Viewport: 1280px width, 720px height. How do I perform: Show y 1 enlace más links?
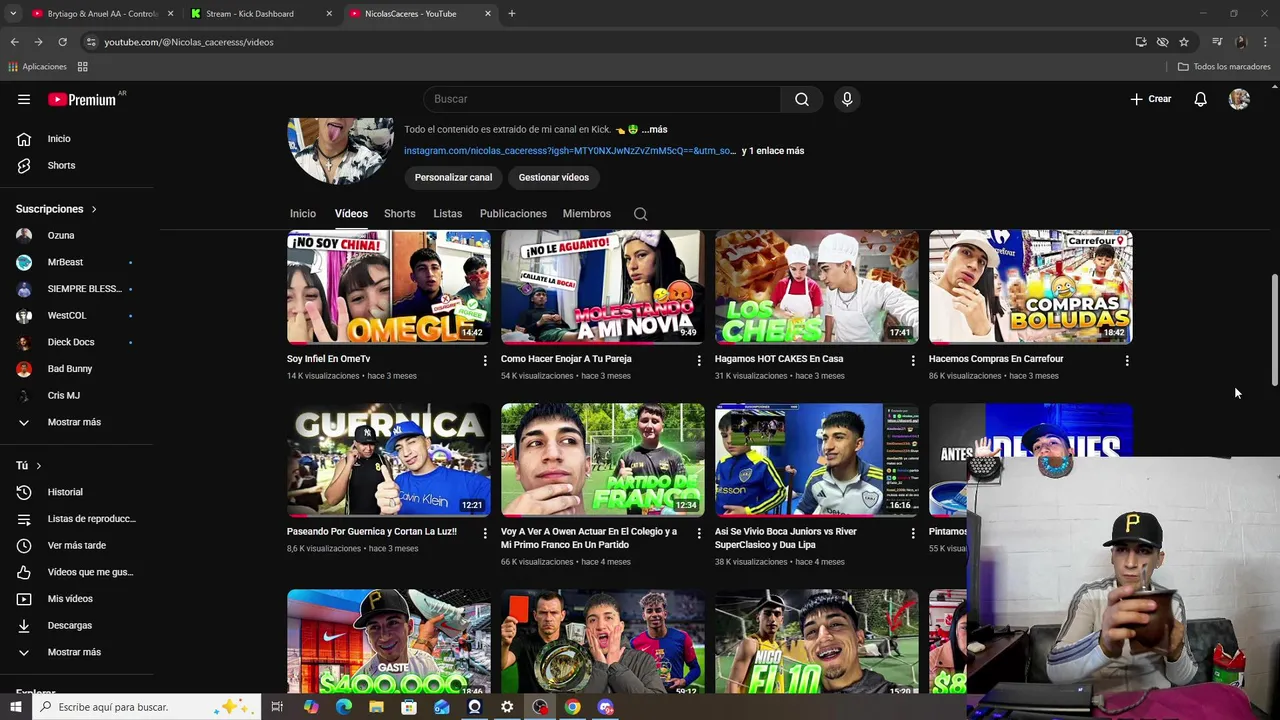pyautogui.click(x=773, y=151)
